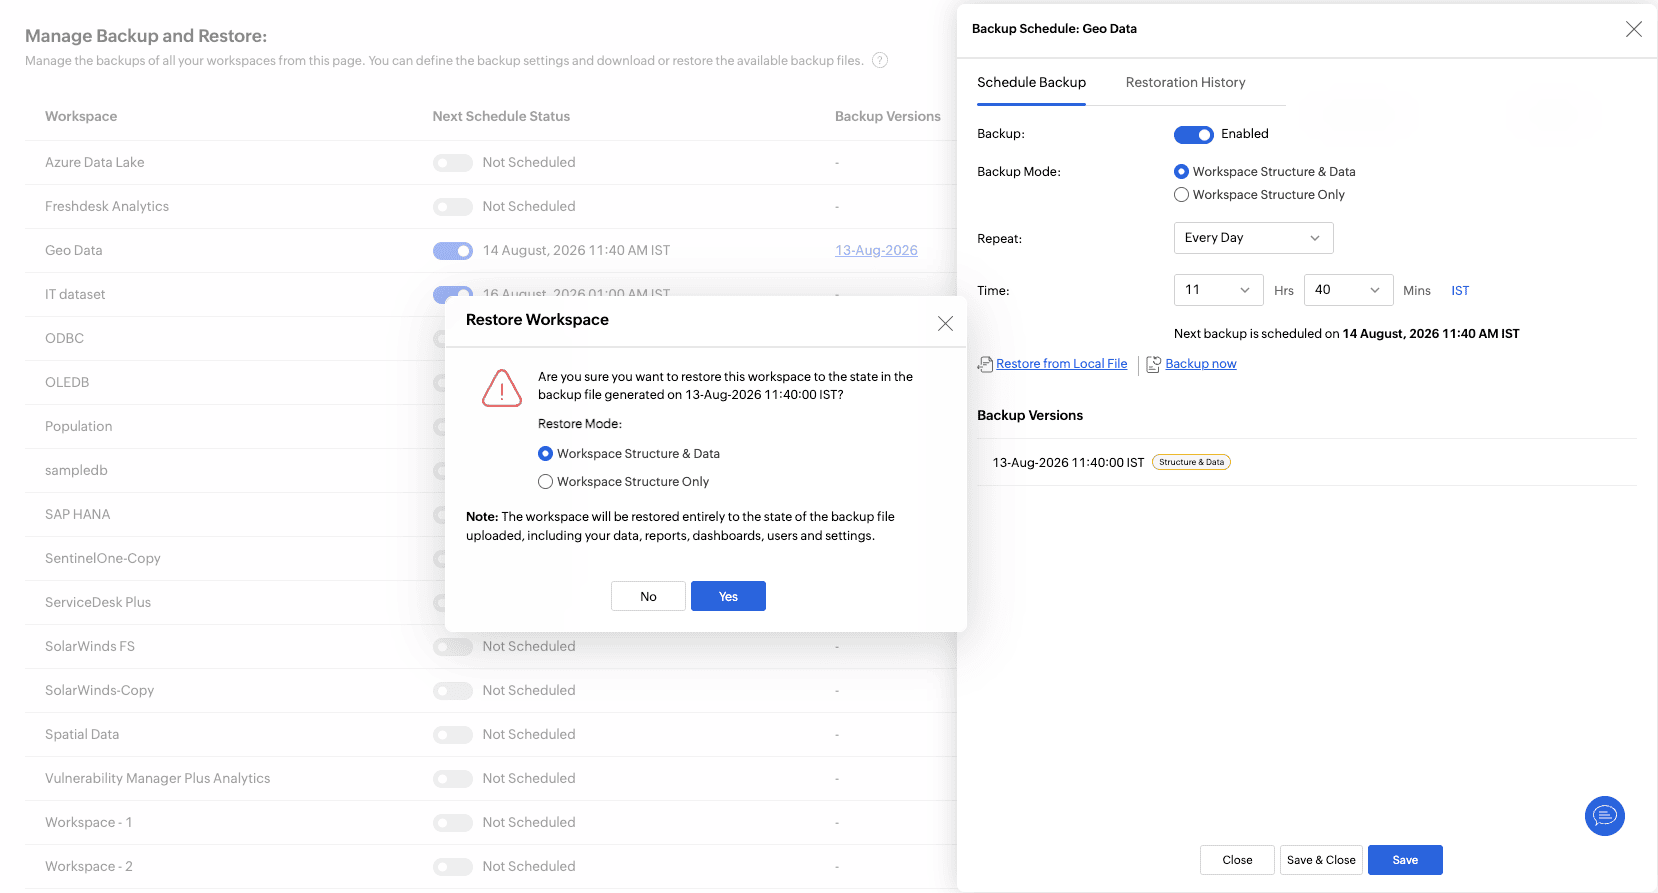1658x893 pixels.
Task: Click the Save & Close button
Action: [1321, 860]
